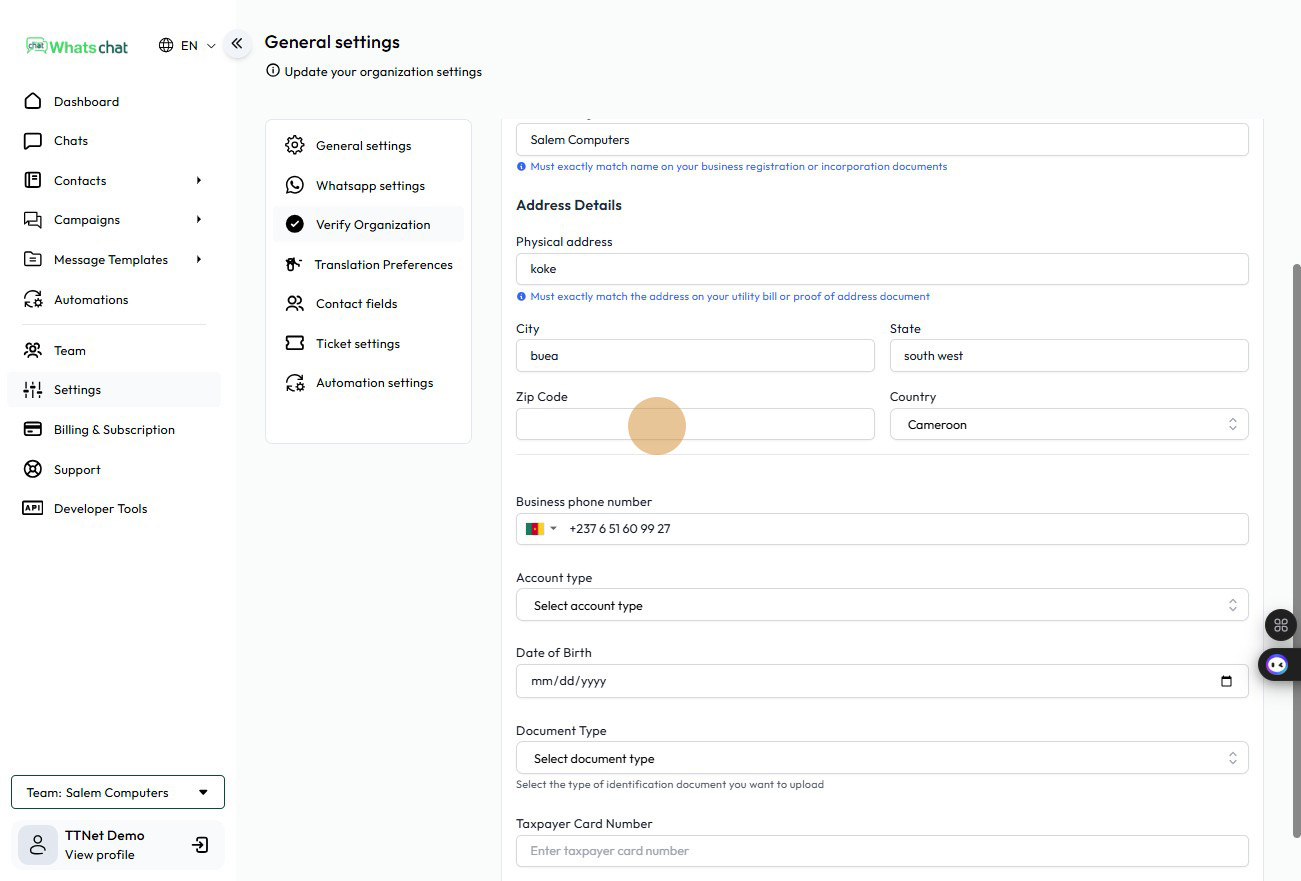
Task: Click the Billing & Subscription card icon
Action: pyautogui.click(x=33, y=429)
